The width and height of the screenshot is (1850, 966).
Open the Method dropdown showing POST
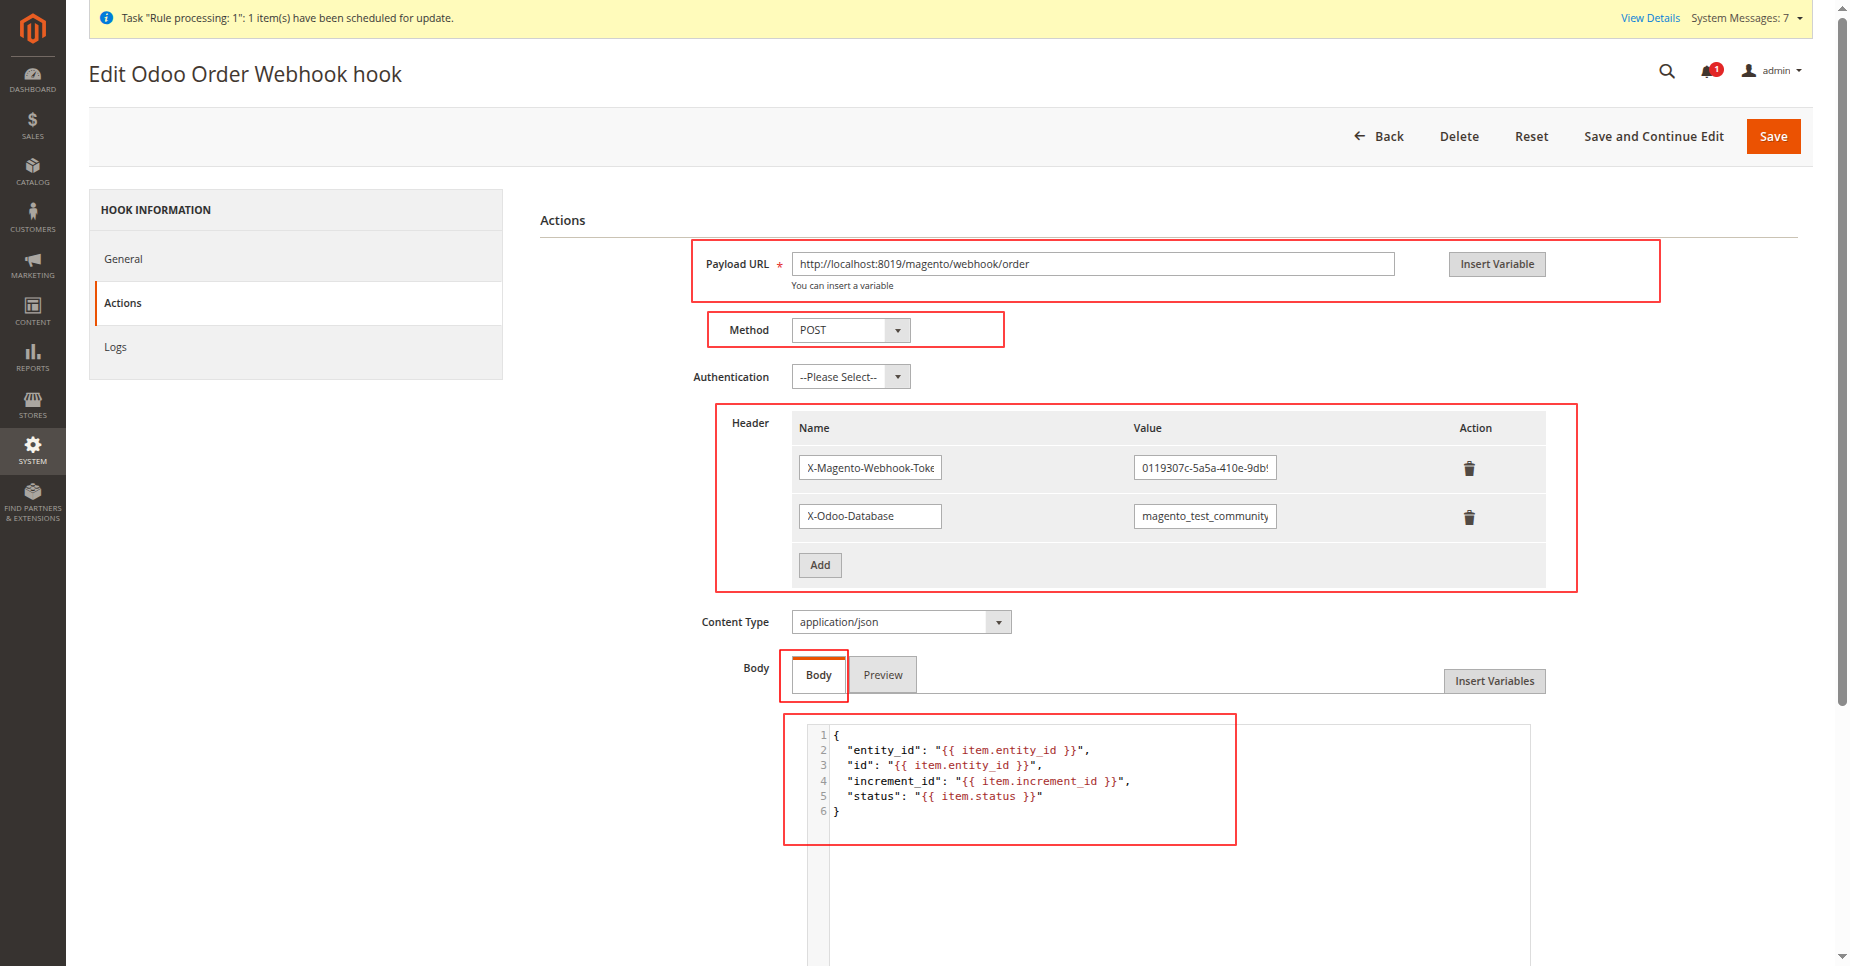pos(851,330)
